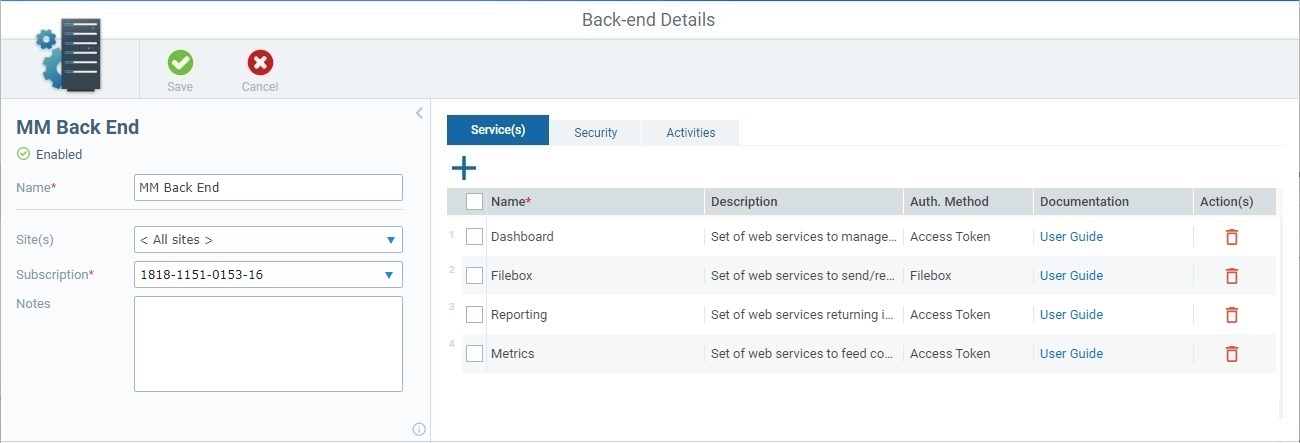This screenshot has width=1300, height=443.
Task: Switch to the Security tab
Action: [x=595, y=132]
